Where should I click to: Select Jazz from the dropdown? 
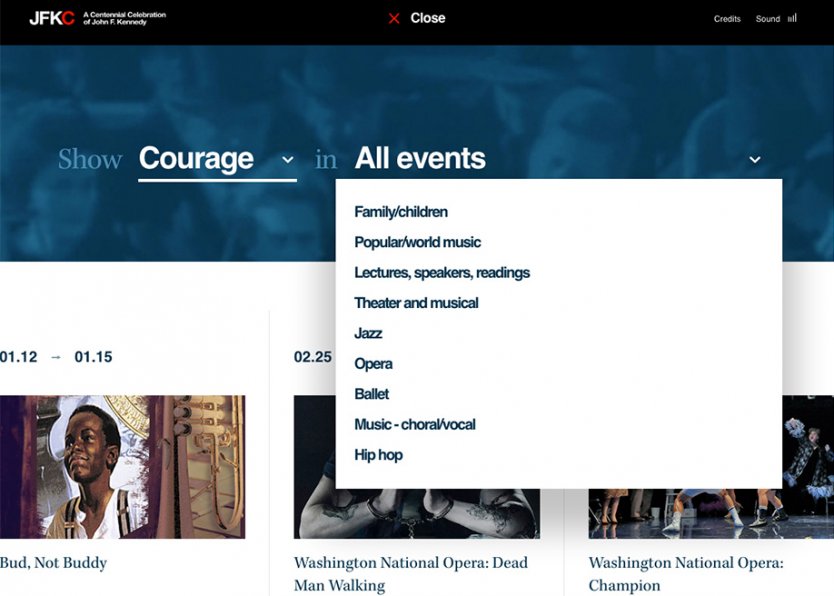coord(368,333)
